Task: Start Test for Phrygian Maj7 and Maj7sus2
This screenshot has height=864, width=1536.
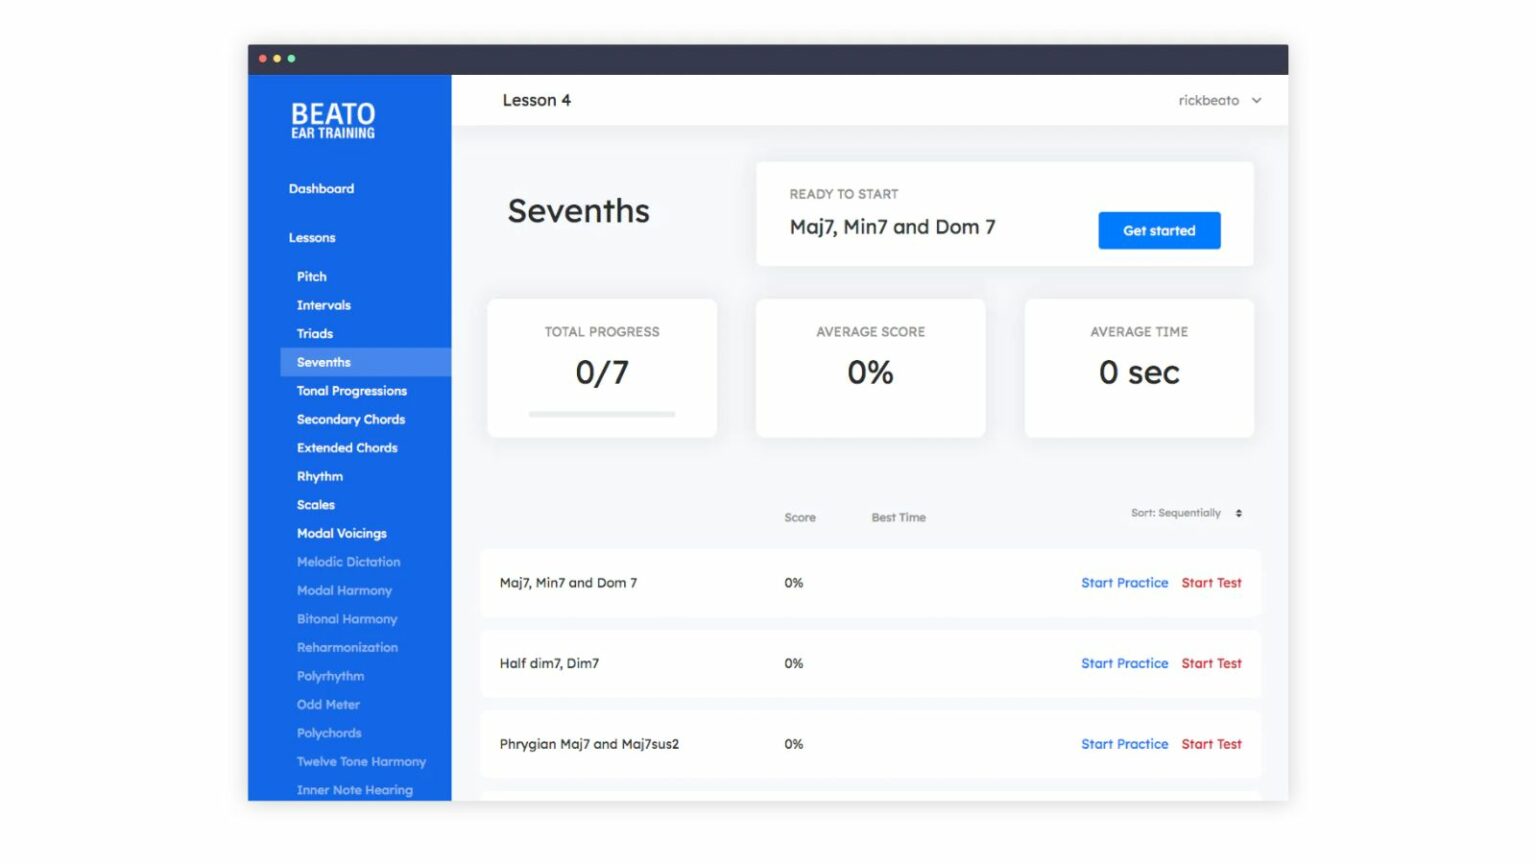Action: coord(1211,744)
